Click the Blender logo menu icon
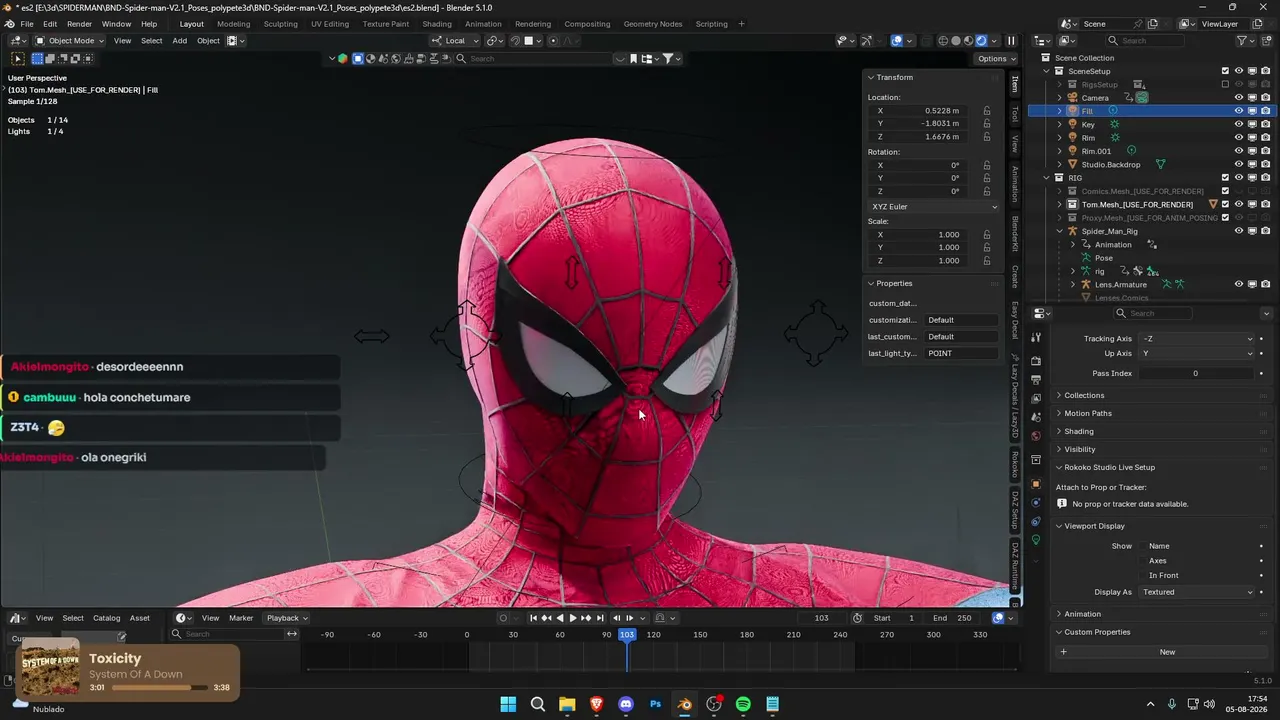 10,24
